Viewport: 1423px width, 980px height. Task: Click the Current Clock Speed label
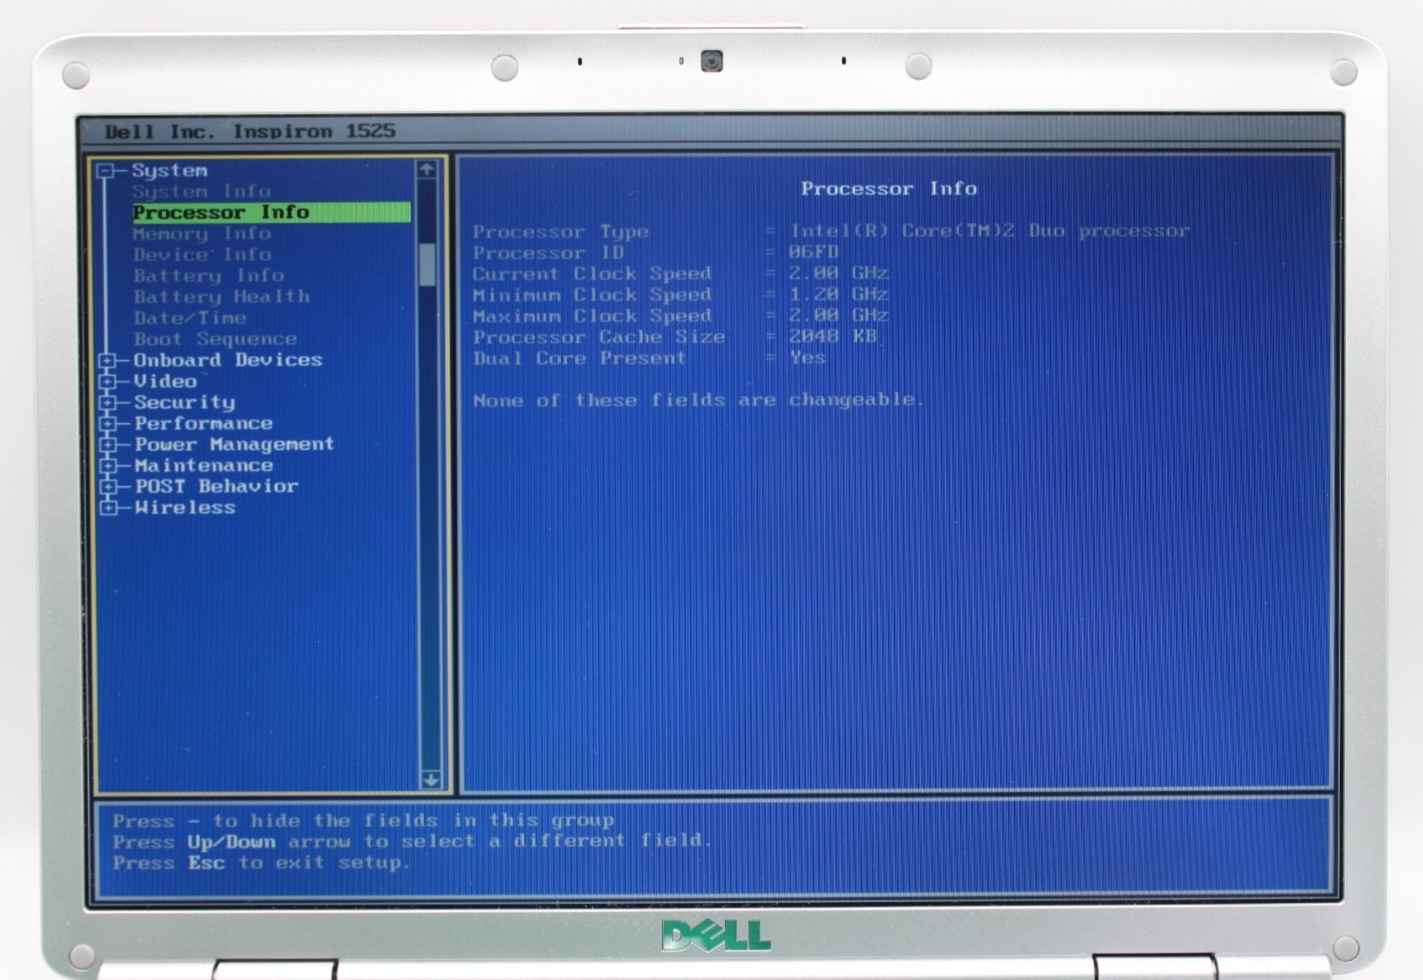(x=592, y=274)
